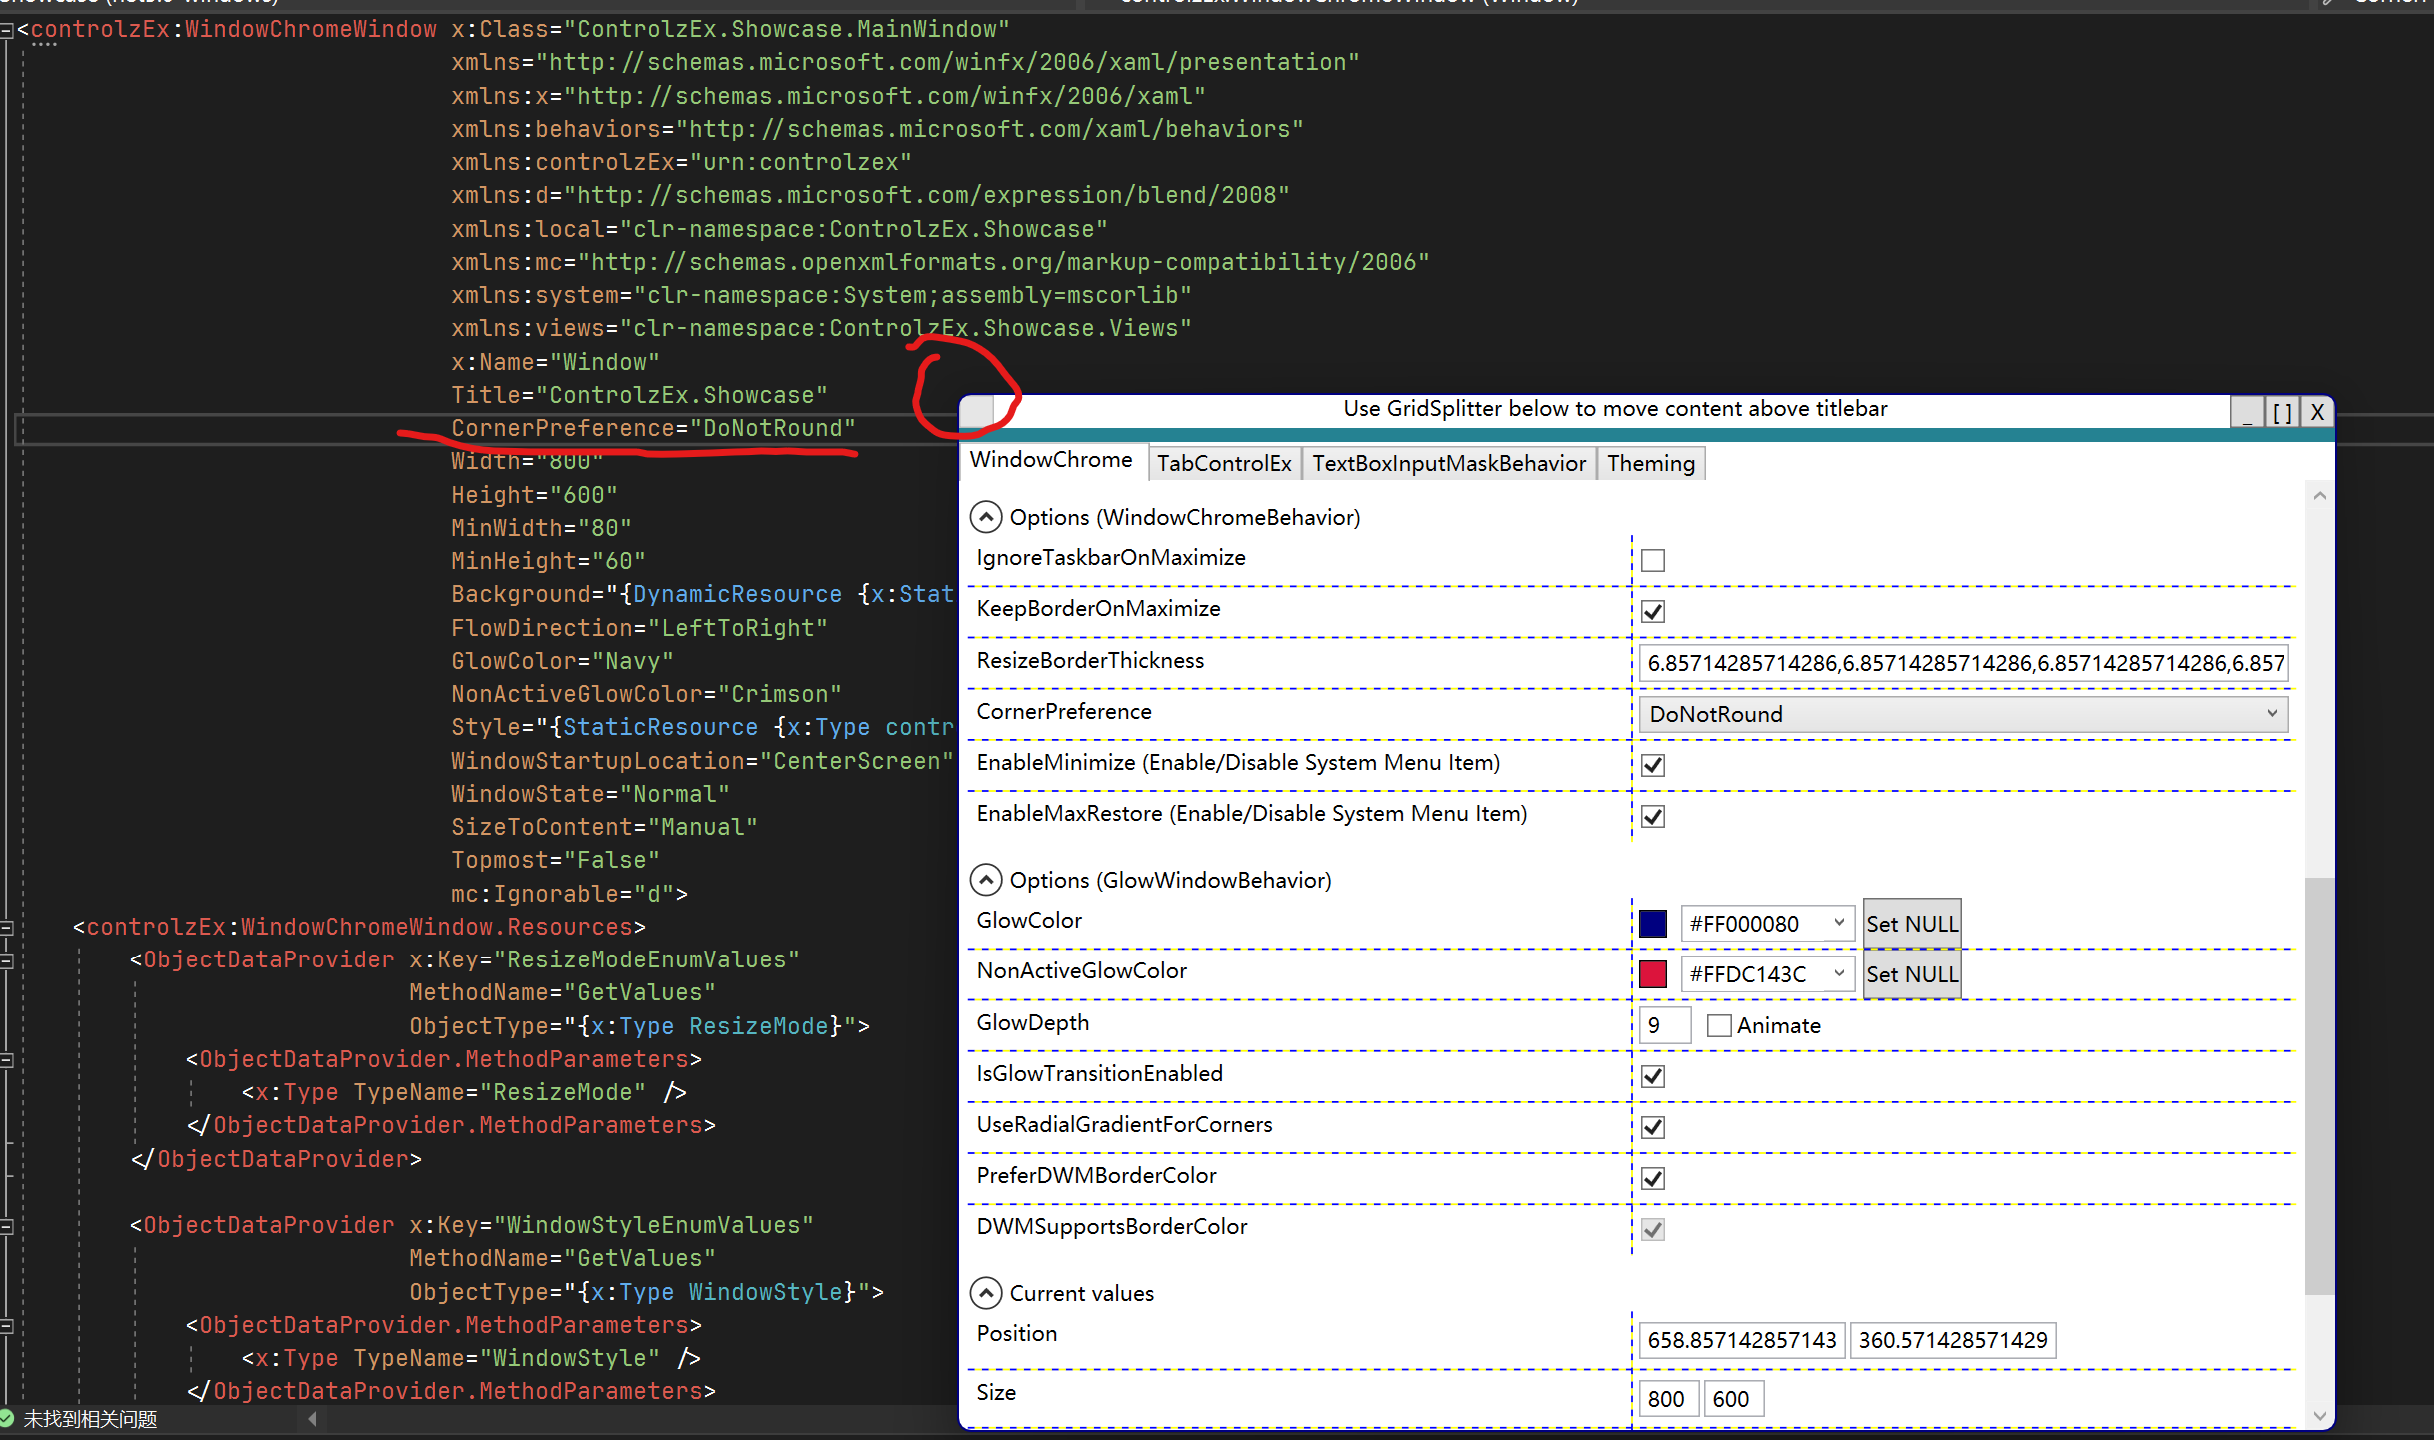Collapse the Current values section
The height and width of the screenshot is (1440, 2434).
pos(986,1292)
